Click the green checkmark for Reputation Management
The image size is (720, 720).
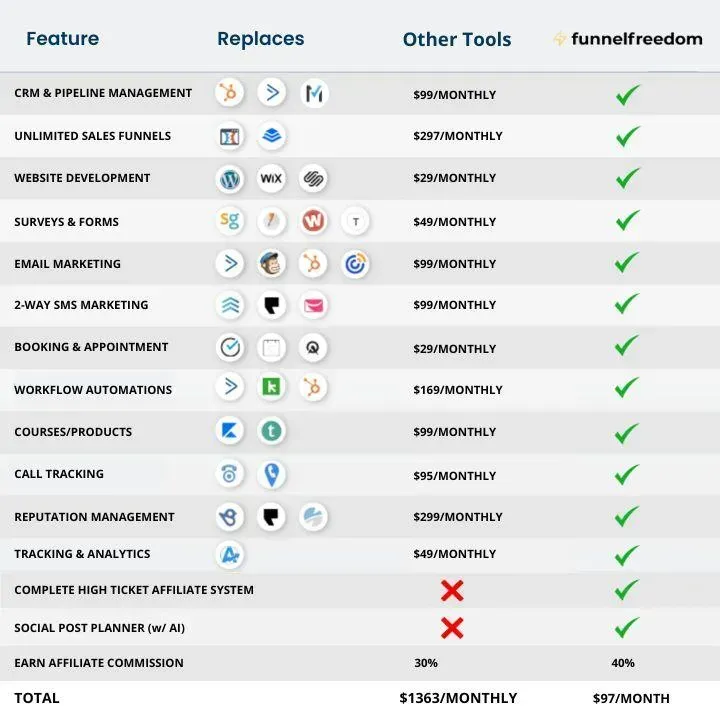coord(627,516)
